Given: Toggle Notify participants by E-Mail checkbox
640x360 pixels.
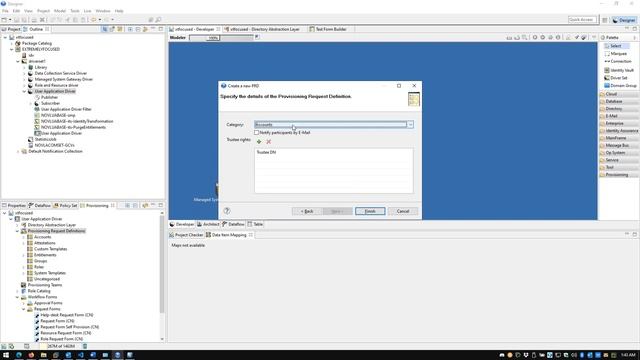Looking at the screenshot, I should (256, 133).
